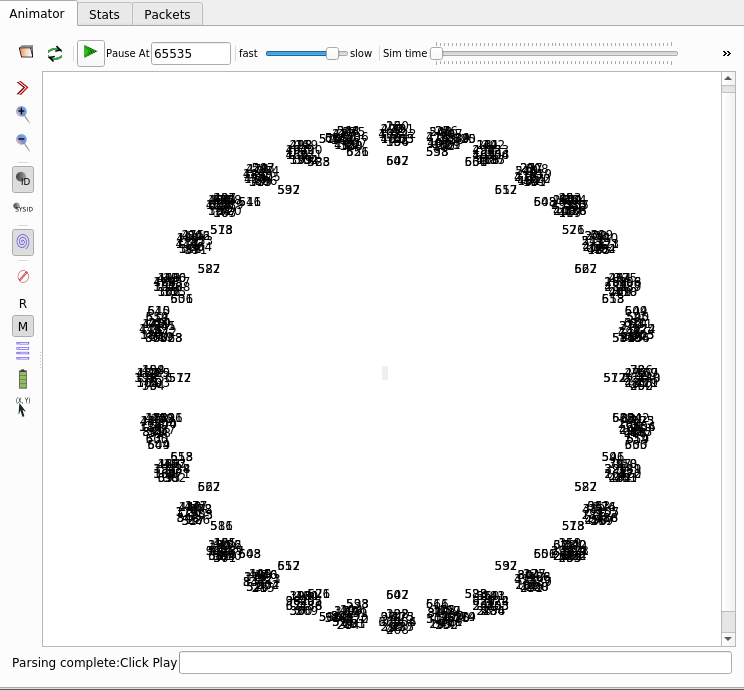Click the R reset button
Image resolution: width=744 pixels, height=690 pixels.
[x=23, y=303]
